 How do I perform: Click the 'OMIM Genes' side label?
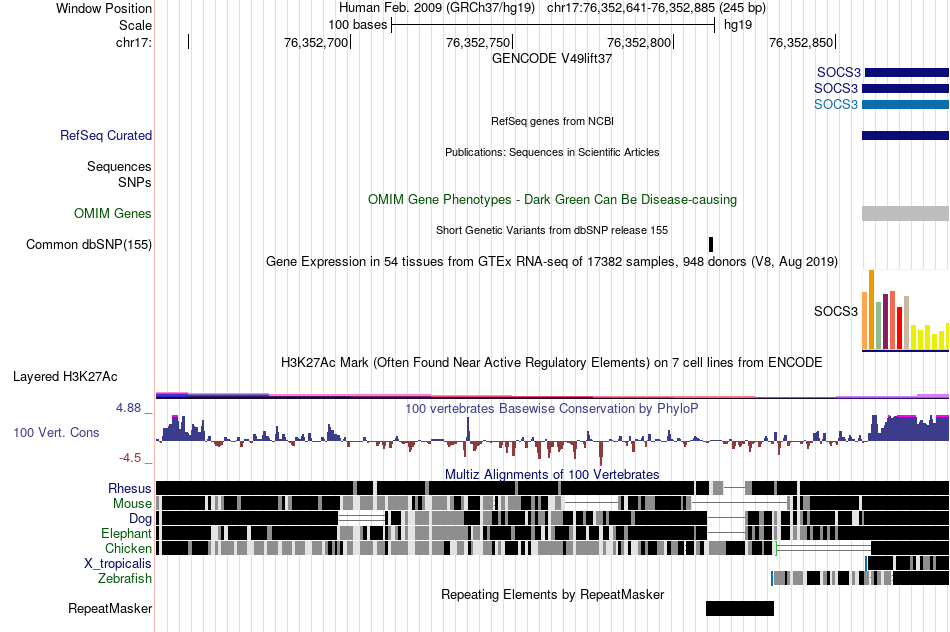[113, 213]
